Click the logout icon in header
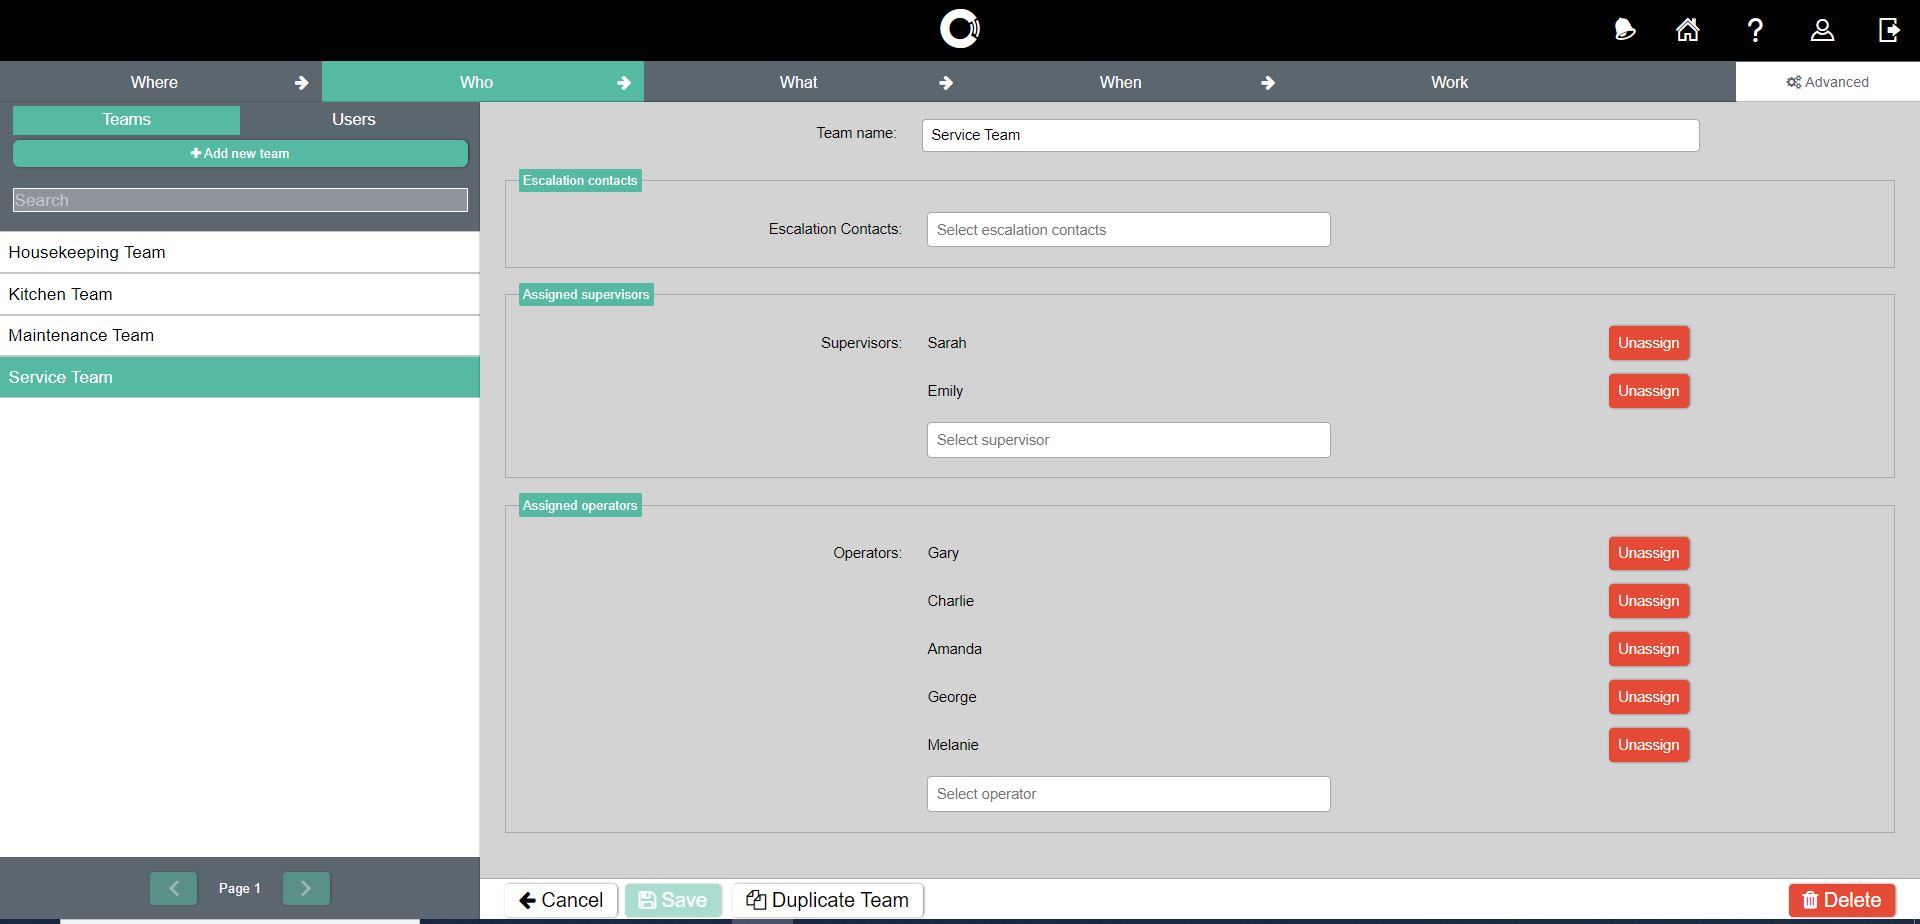This screenshot has width=1920, height=924. tap(1889, 30)
